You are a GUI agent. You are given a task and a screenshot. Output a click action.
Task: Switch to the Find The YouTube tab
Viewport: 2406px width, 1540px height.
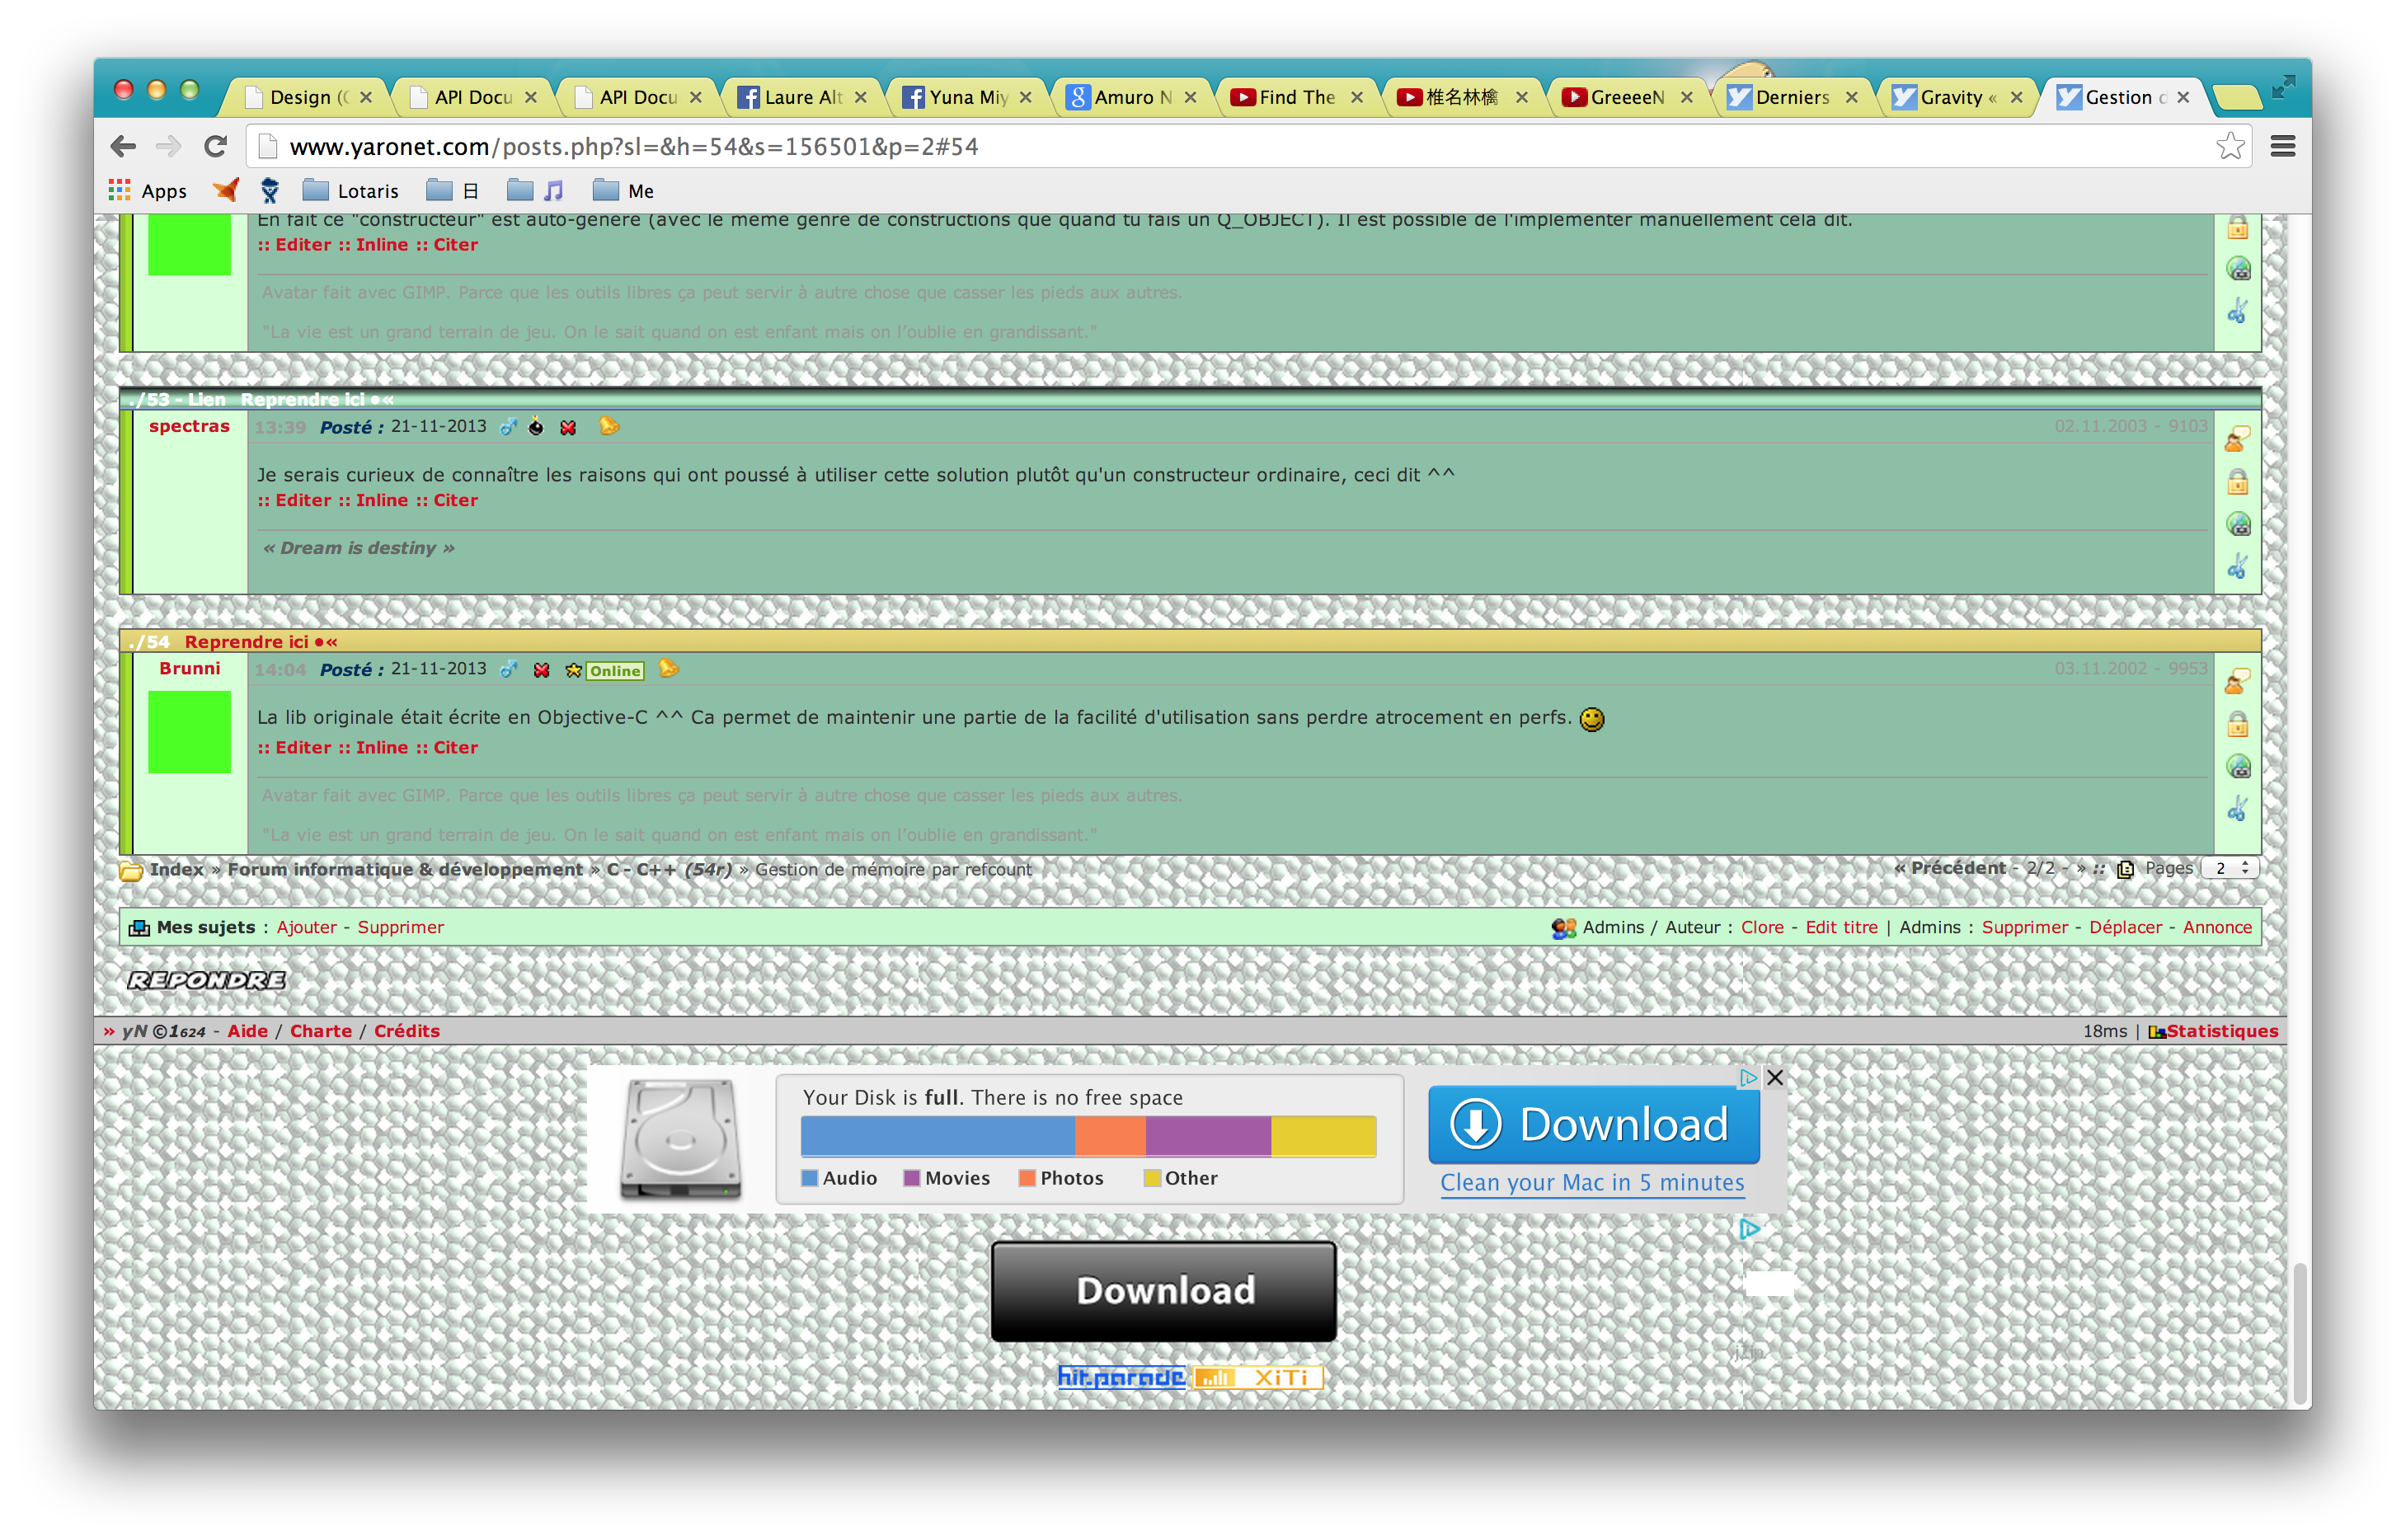click(x=1295, y=97)
